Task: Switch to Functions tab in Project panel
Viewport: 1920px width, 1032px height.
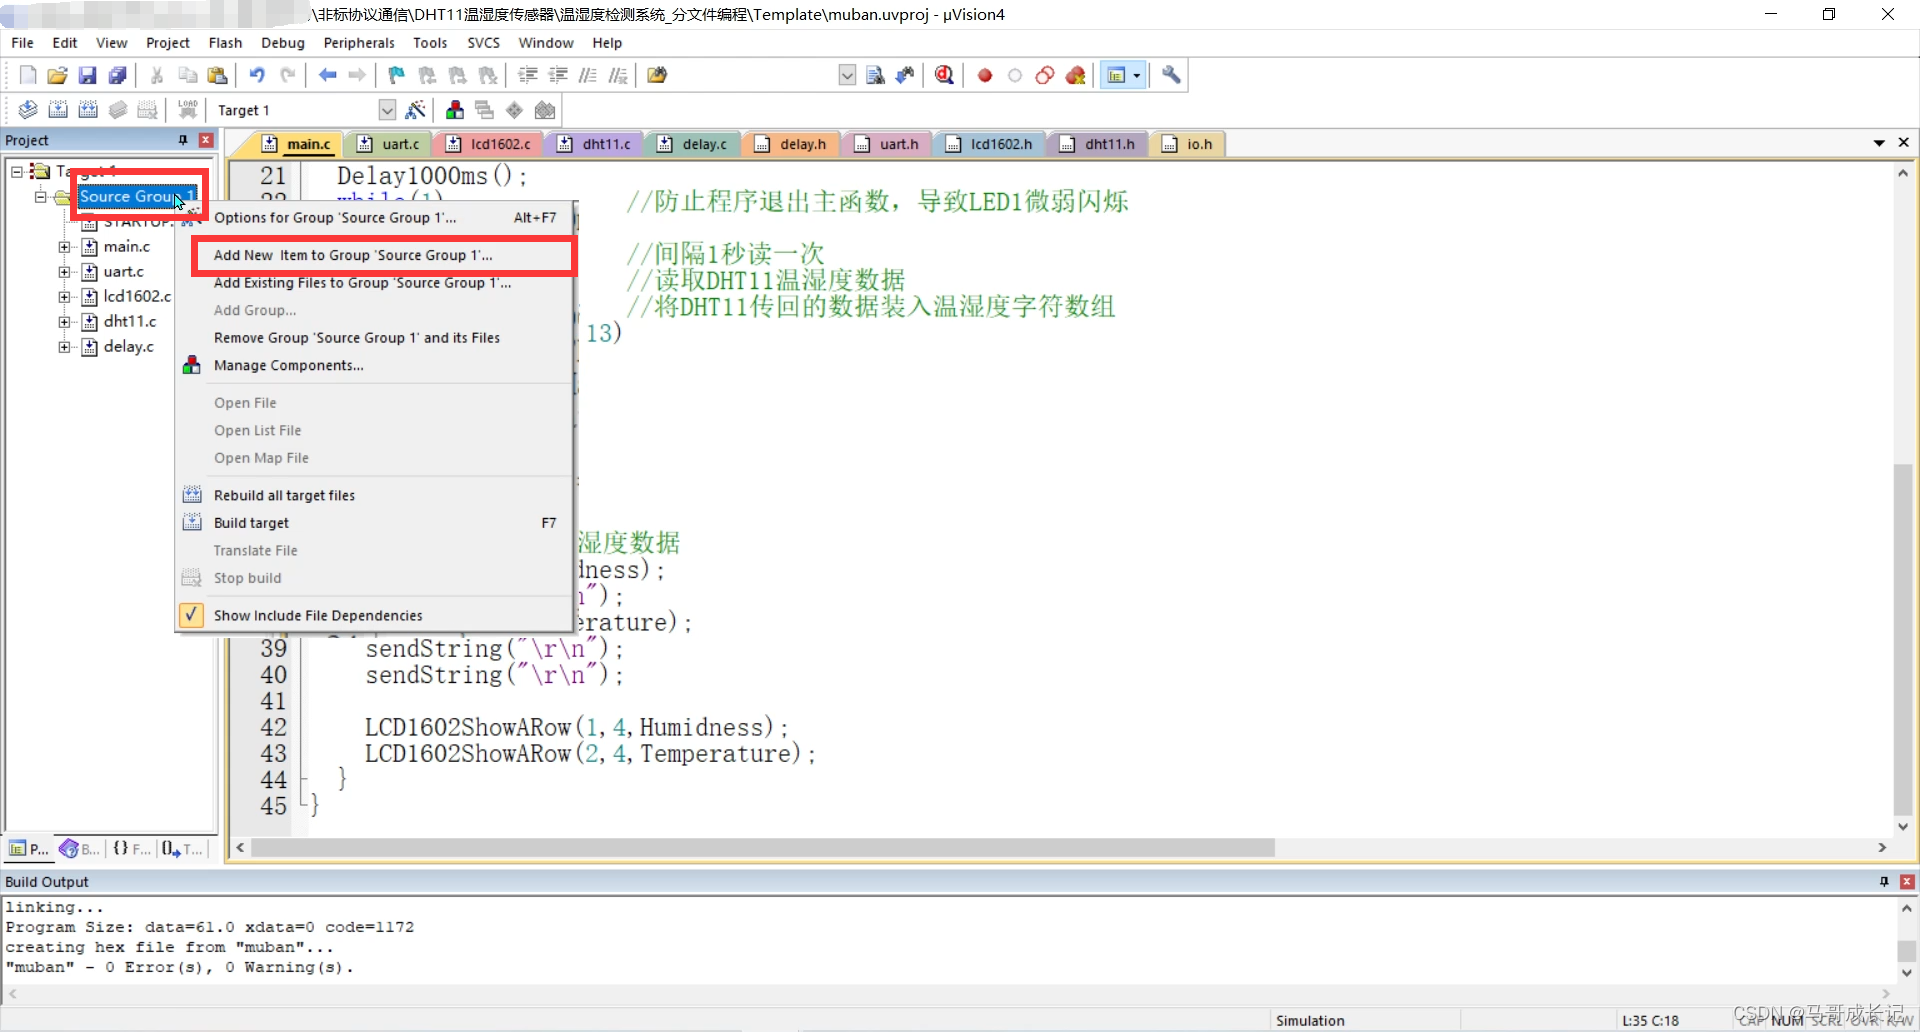Action: [132, 849]
